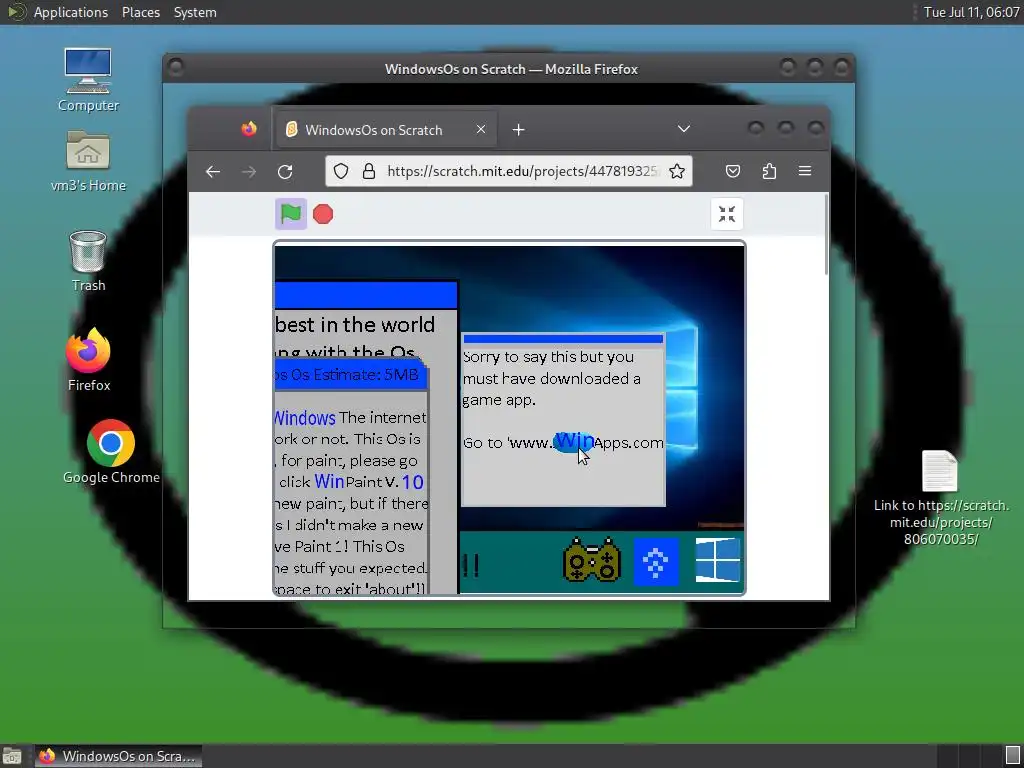Click the URL address bar
Image resolution: width=1024 pixels, height=768 pixels.
click(x=509, y=171)
